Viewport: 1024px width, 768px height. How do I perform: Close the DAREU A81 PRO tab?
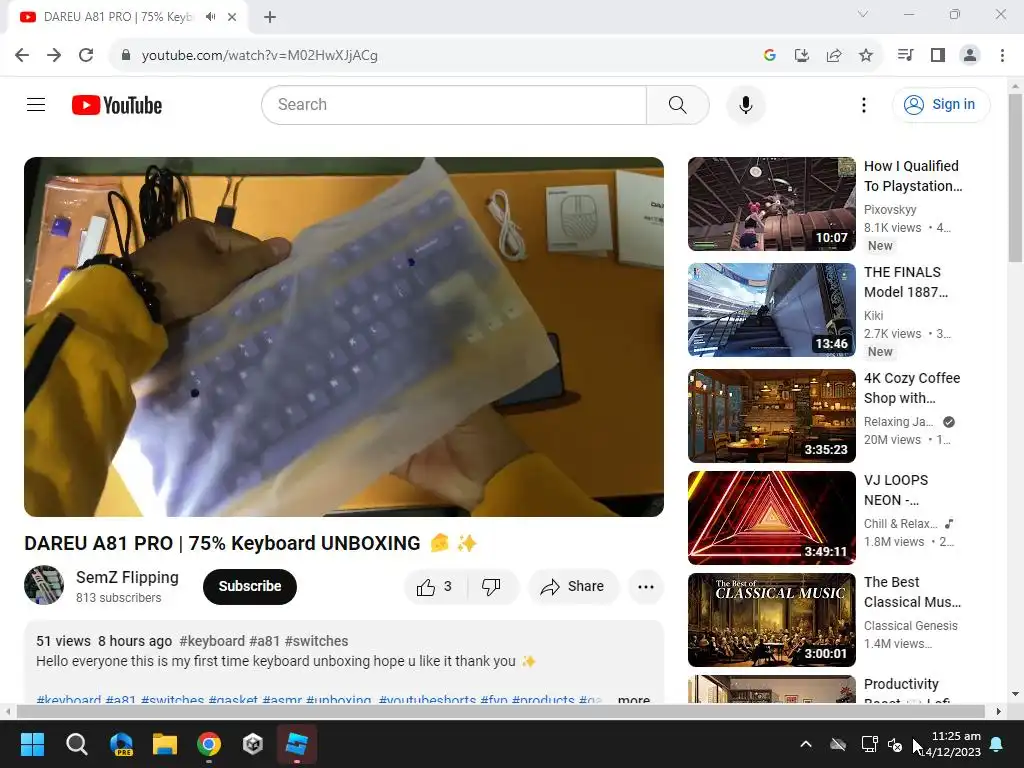(x=232, y=17)
